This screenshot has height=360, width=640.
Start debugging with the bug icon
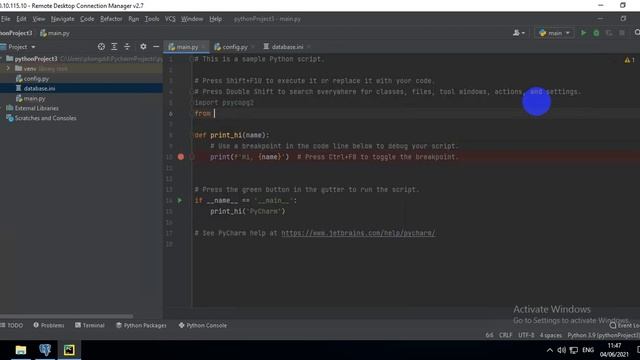tap(596, 33)
